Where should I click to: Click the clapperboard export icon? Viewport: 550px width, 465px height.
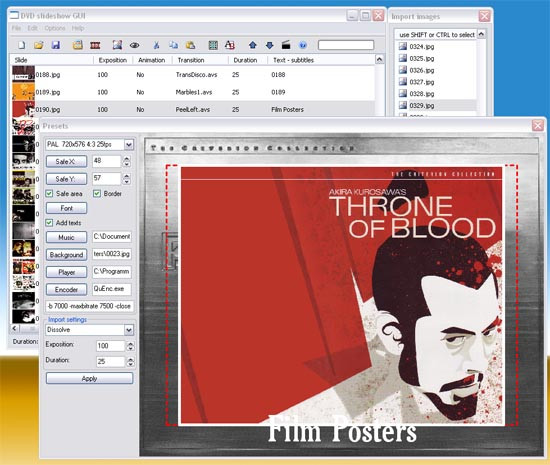tap(286, 45)
